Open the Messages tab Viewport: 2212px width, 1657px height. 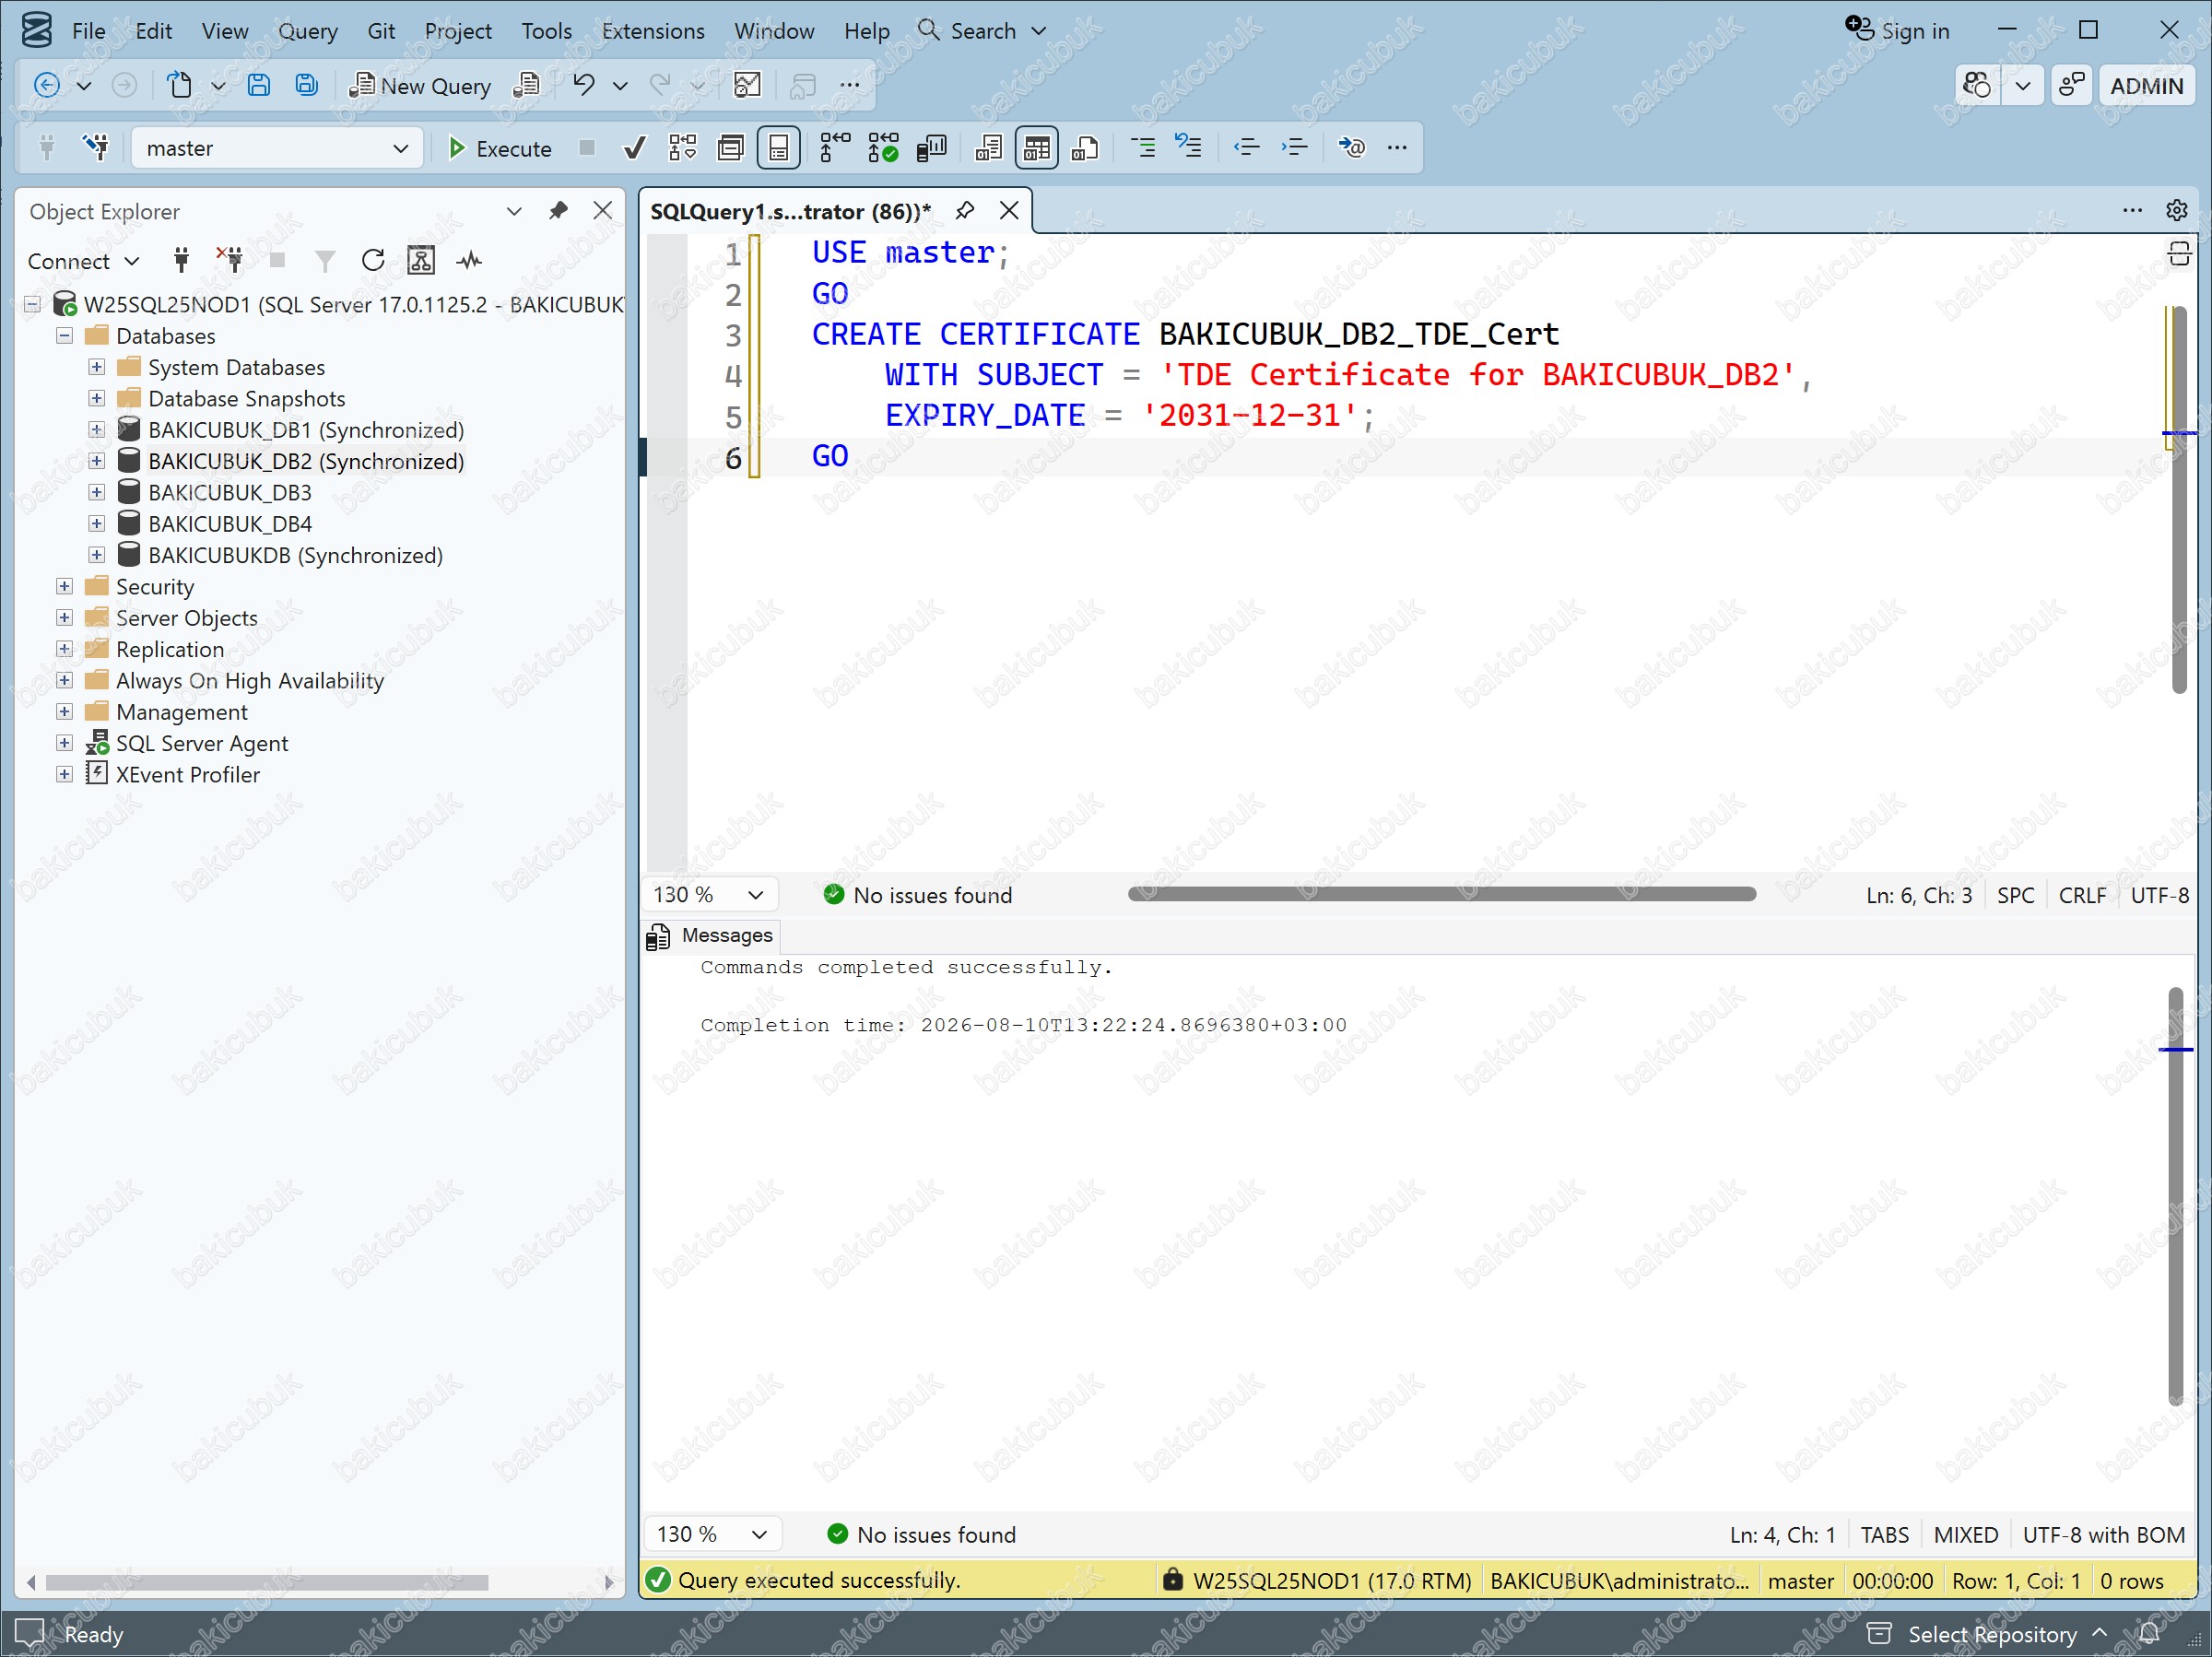[x=711, y=935]
